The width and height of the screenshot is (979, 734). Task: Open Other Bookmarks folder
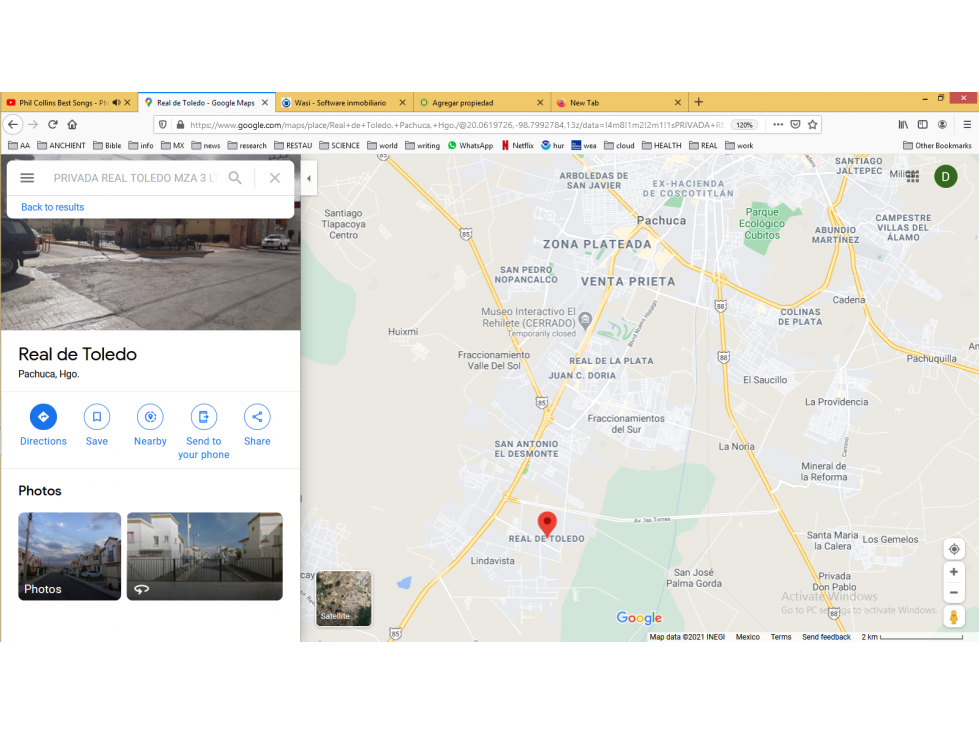[937, 145]
